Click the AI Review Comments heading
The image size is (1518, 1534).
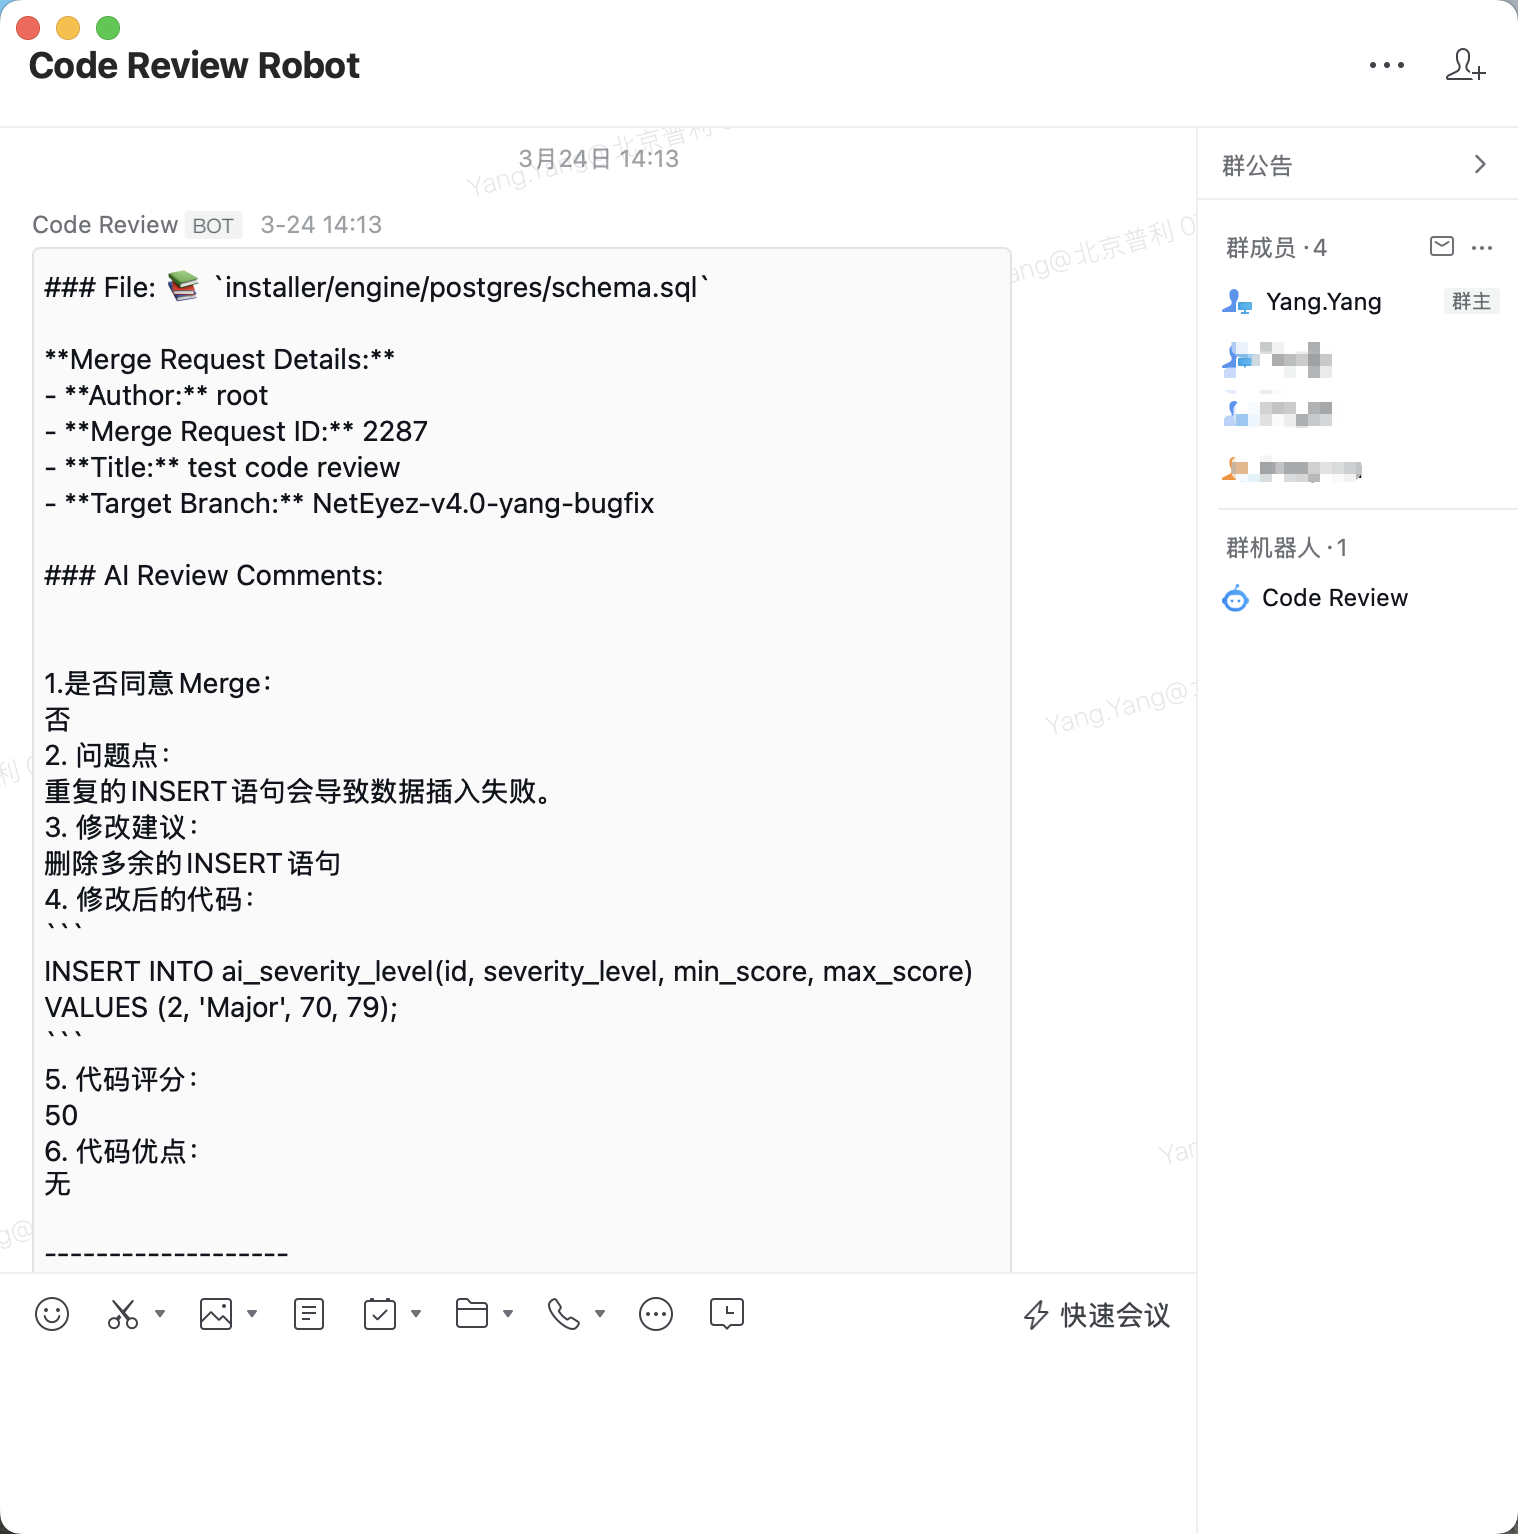coord(213,575)
